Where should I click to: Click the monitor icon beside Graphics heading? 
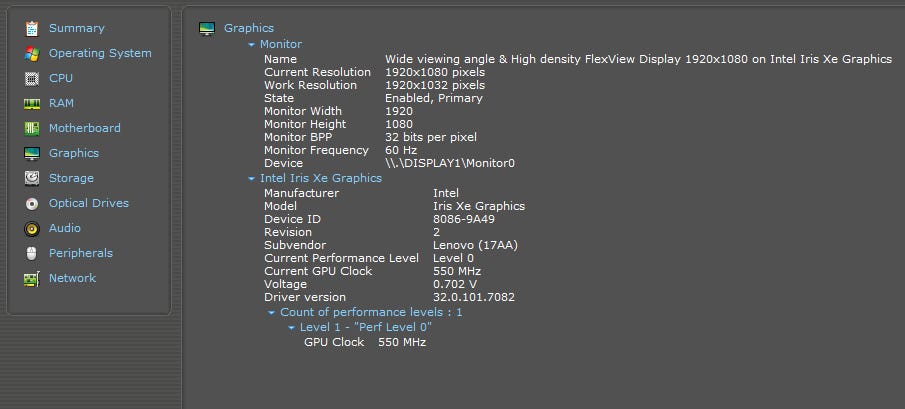[x=207, y=28]
